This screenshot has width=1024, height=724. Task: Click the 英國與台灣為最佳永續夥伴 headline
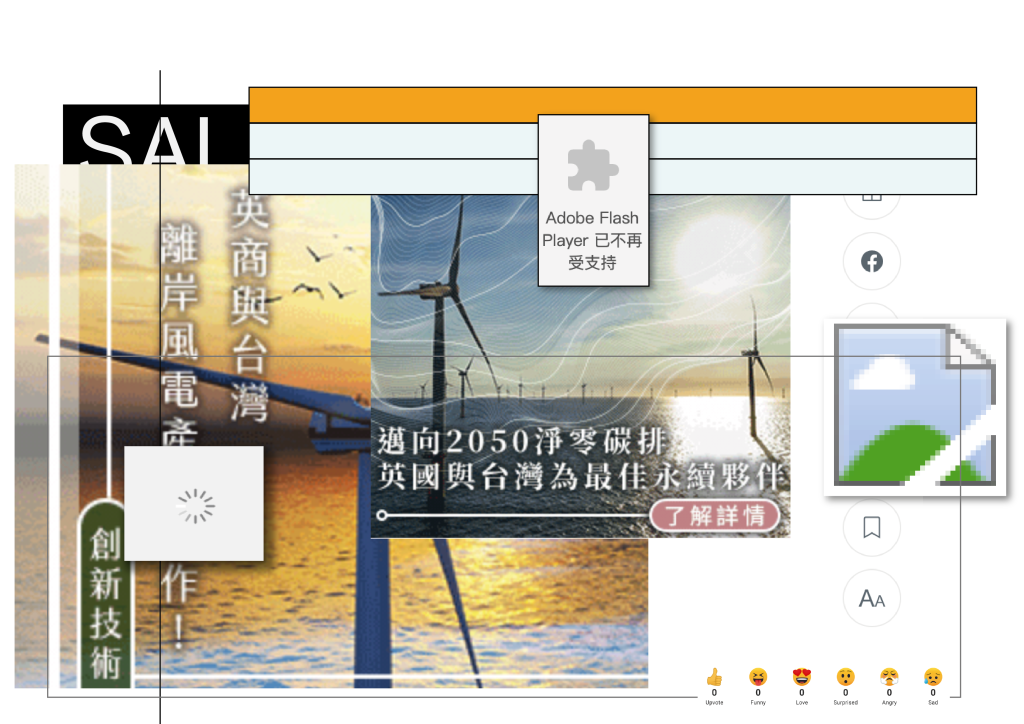(580, 476)
